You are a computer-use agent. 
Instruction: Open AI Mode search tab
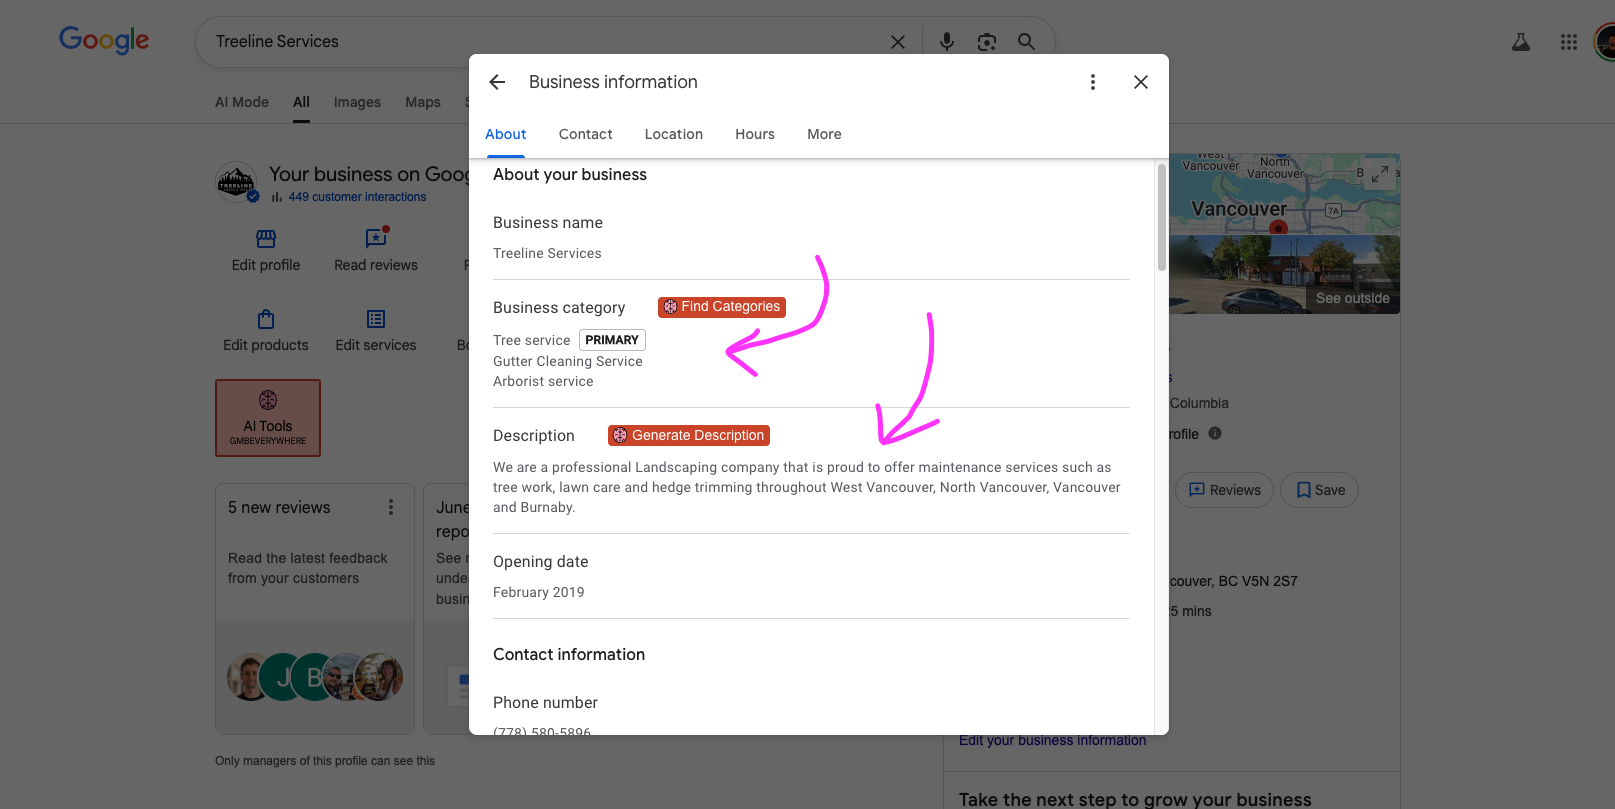(242, 102)
